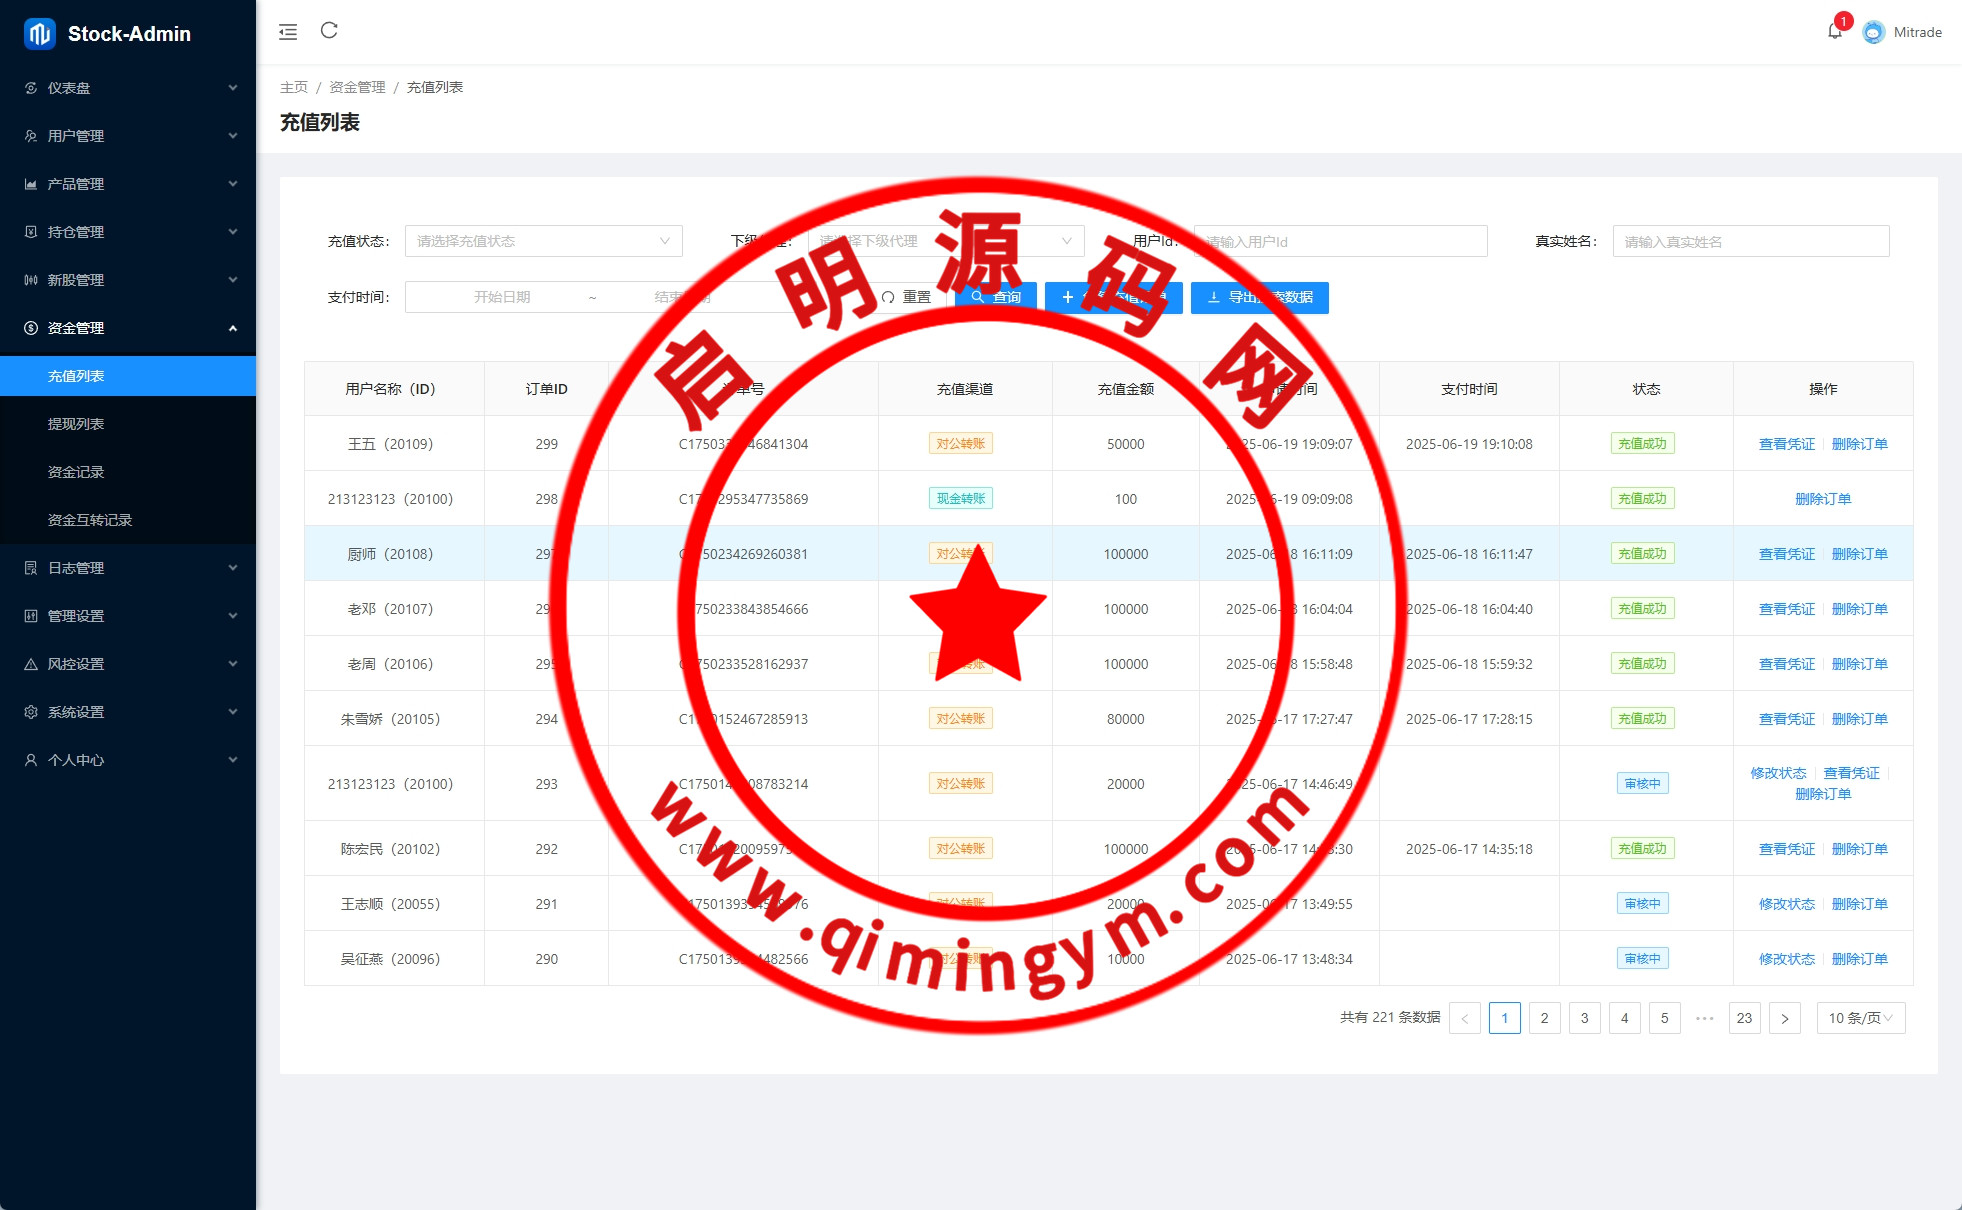Open the 10 条/页 page size dropdown
This screenshot has height=1210, width=1962.
point(1860,1018)
